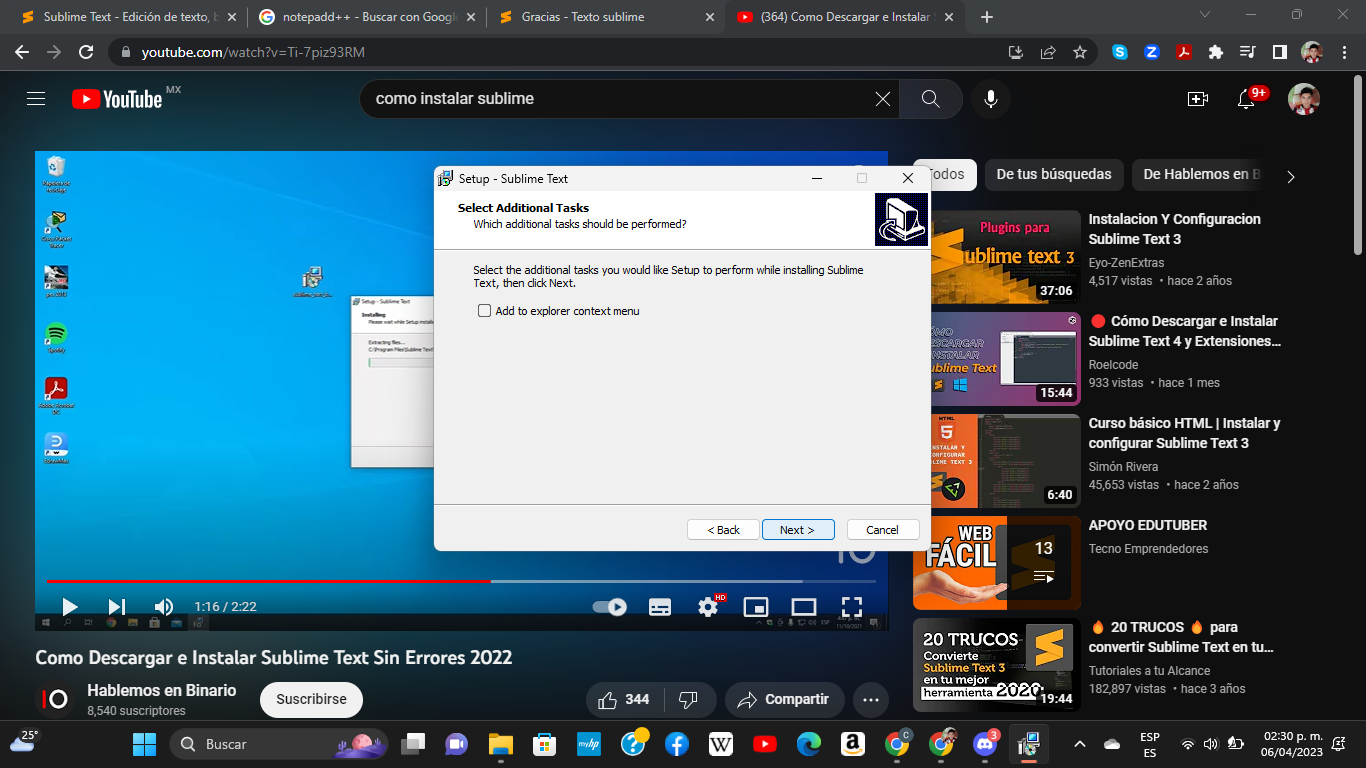
Task: Show more filter chips with arrow
Action: (1290, 176)
